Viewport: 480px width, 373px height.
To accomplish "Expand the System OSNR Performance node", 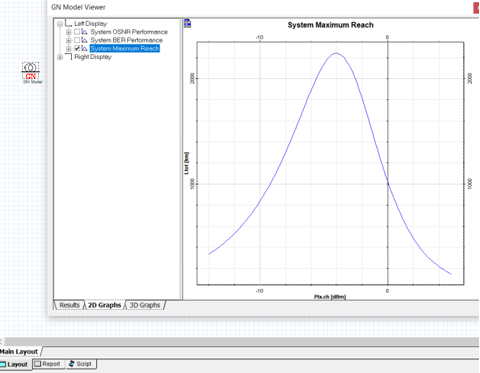I will (69, 32).
